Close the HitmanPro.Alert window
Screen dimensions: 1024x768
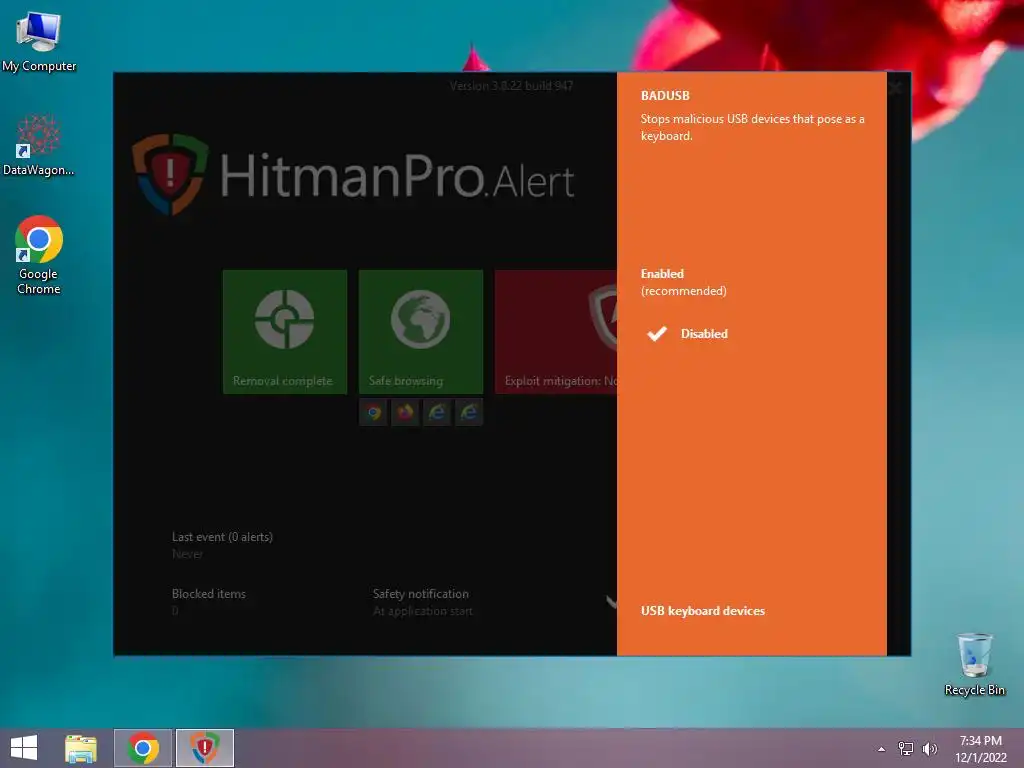[896, 87]
